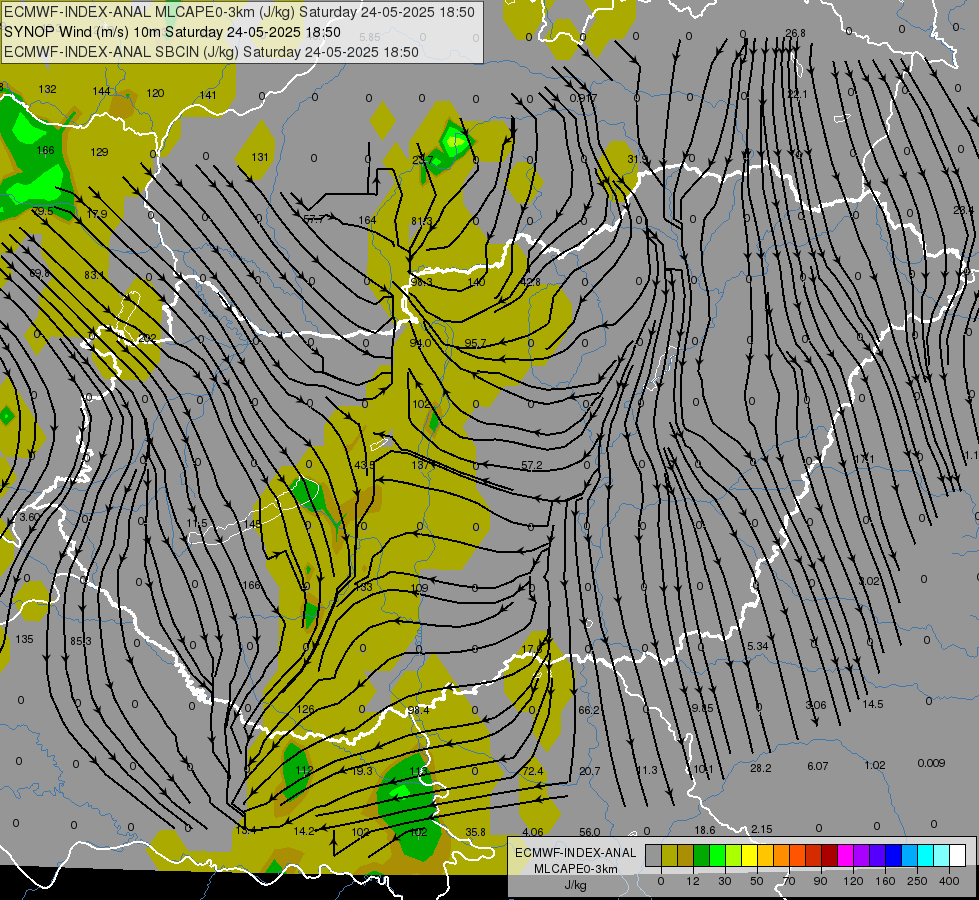Click the map value '95.7'
Image resolution: width=979 pixels, height=900 pixels.
(x=475, y=343)
